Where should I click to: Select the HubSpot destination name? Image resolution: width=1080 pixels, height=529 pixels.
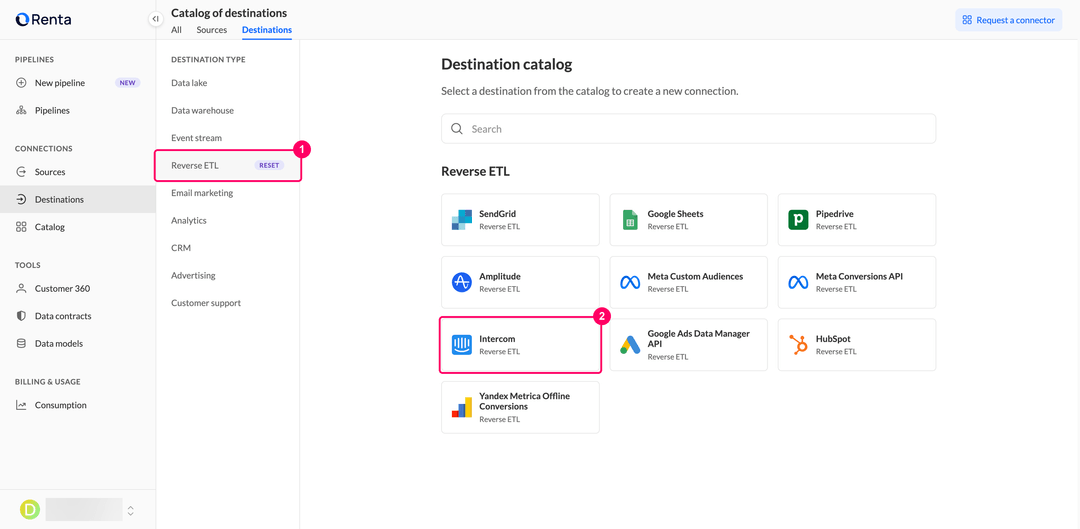[833, 339]
